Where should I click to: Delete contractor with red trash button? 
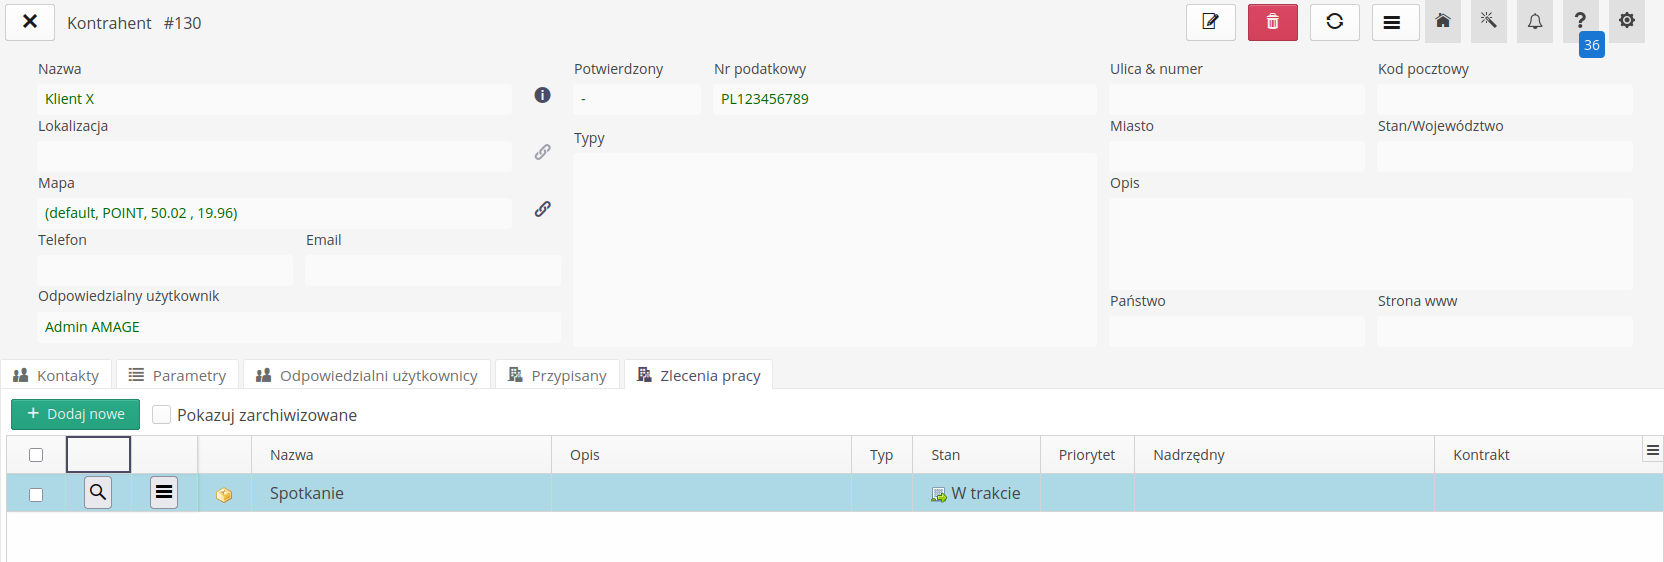[1272, 22]
